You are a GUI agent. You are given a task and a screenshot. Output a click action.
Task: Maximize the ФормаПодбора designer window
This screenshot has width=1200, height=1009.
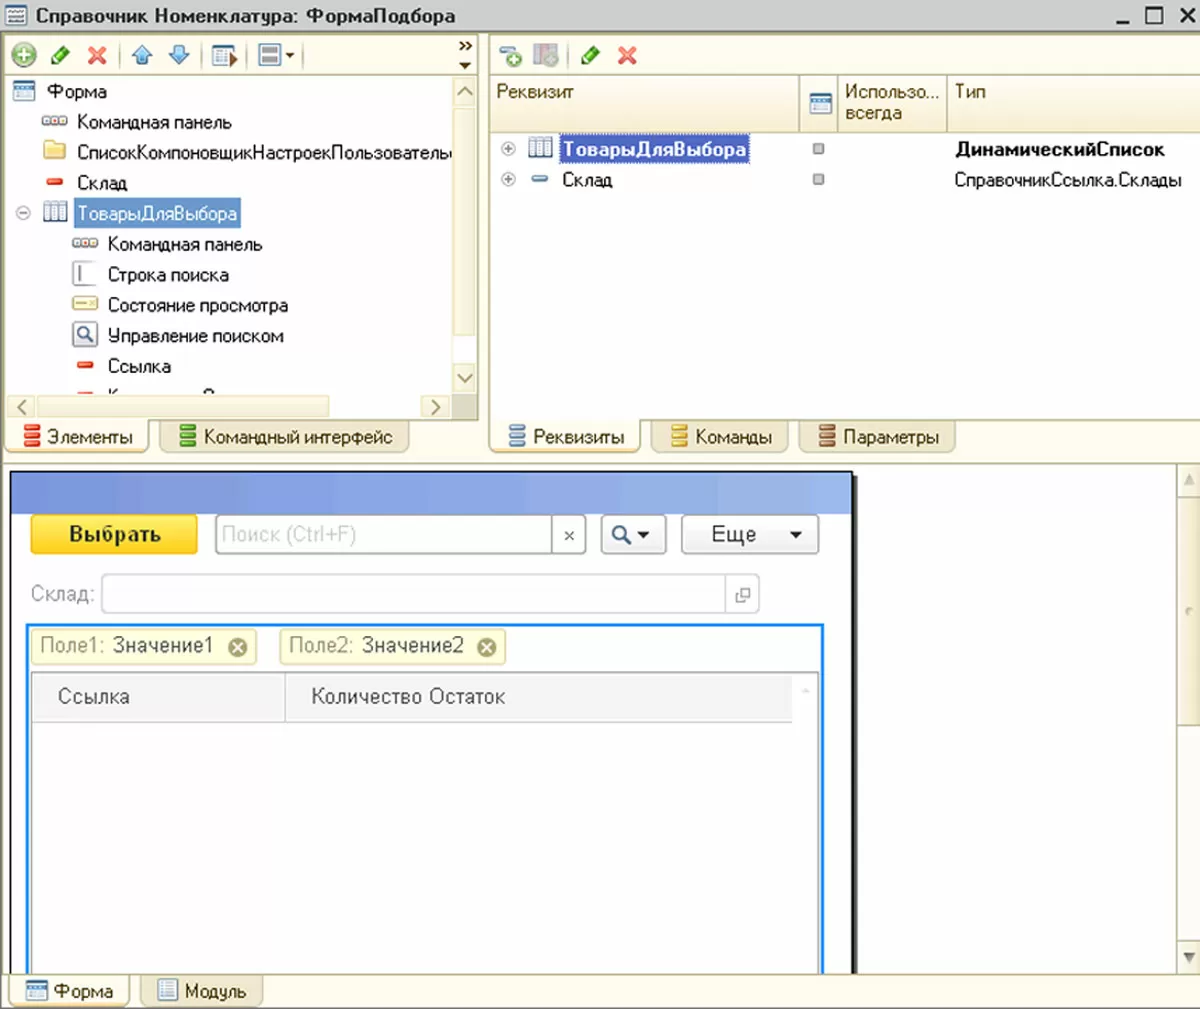tap(1153, 15)
